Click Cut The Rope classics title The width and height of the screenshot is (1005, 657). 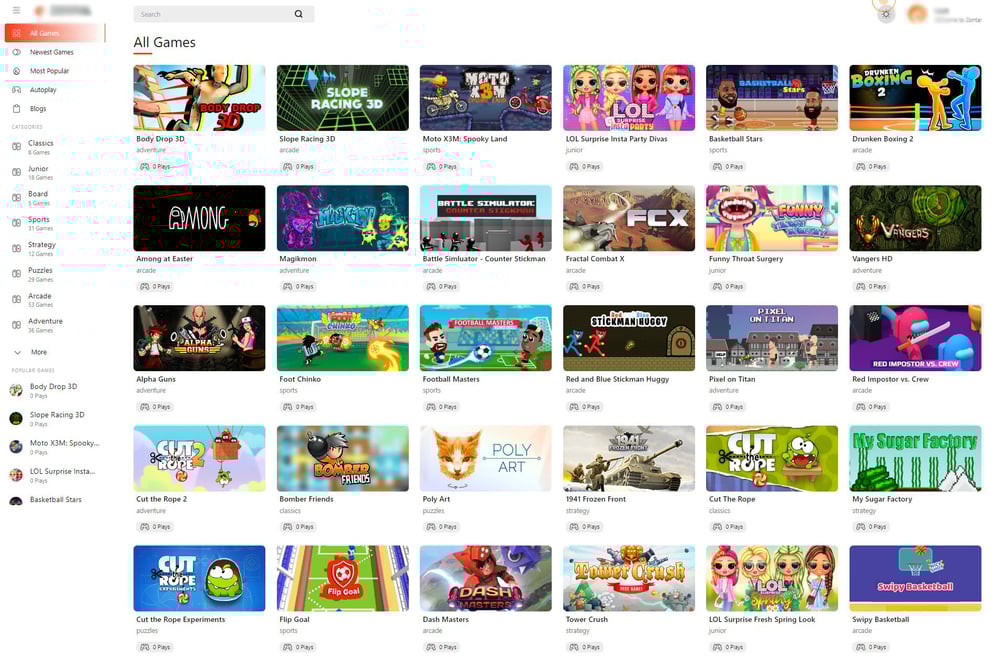point(732,499)
